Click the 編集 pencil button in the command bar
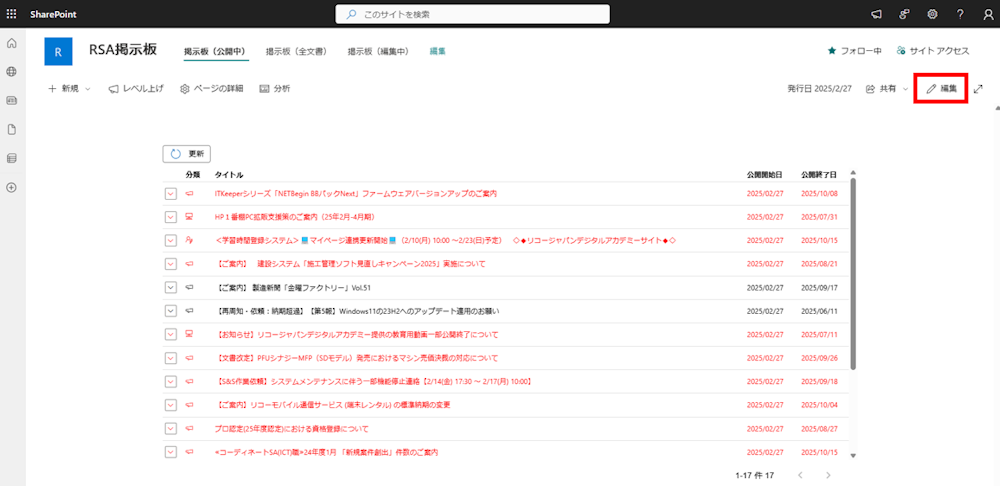The image size is (1000, 486). [x=941, y=89]
